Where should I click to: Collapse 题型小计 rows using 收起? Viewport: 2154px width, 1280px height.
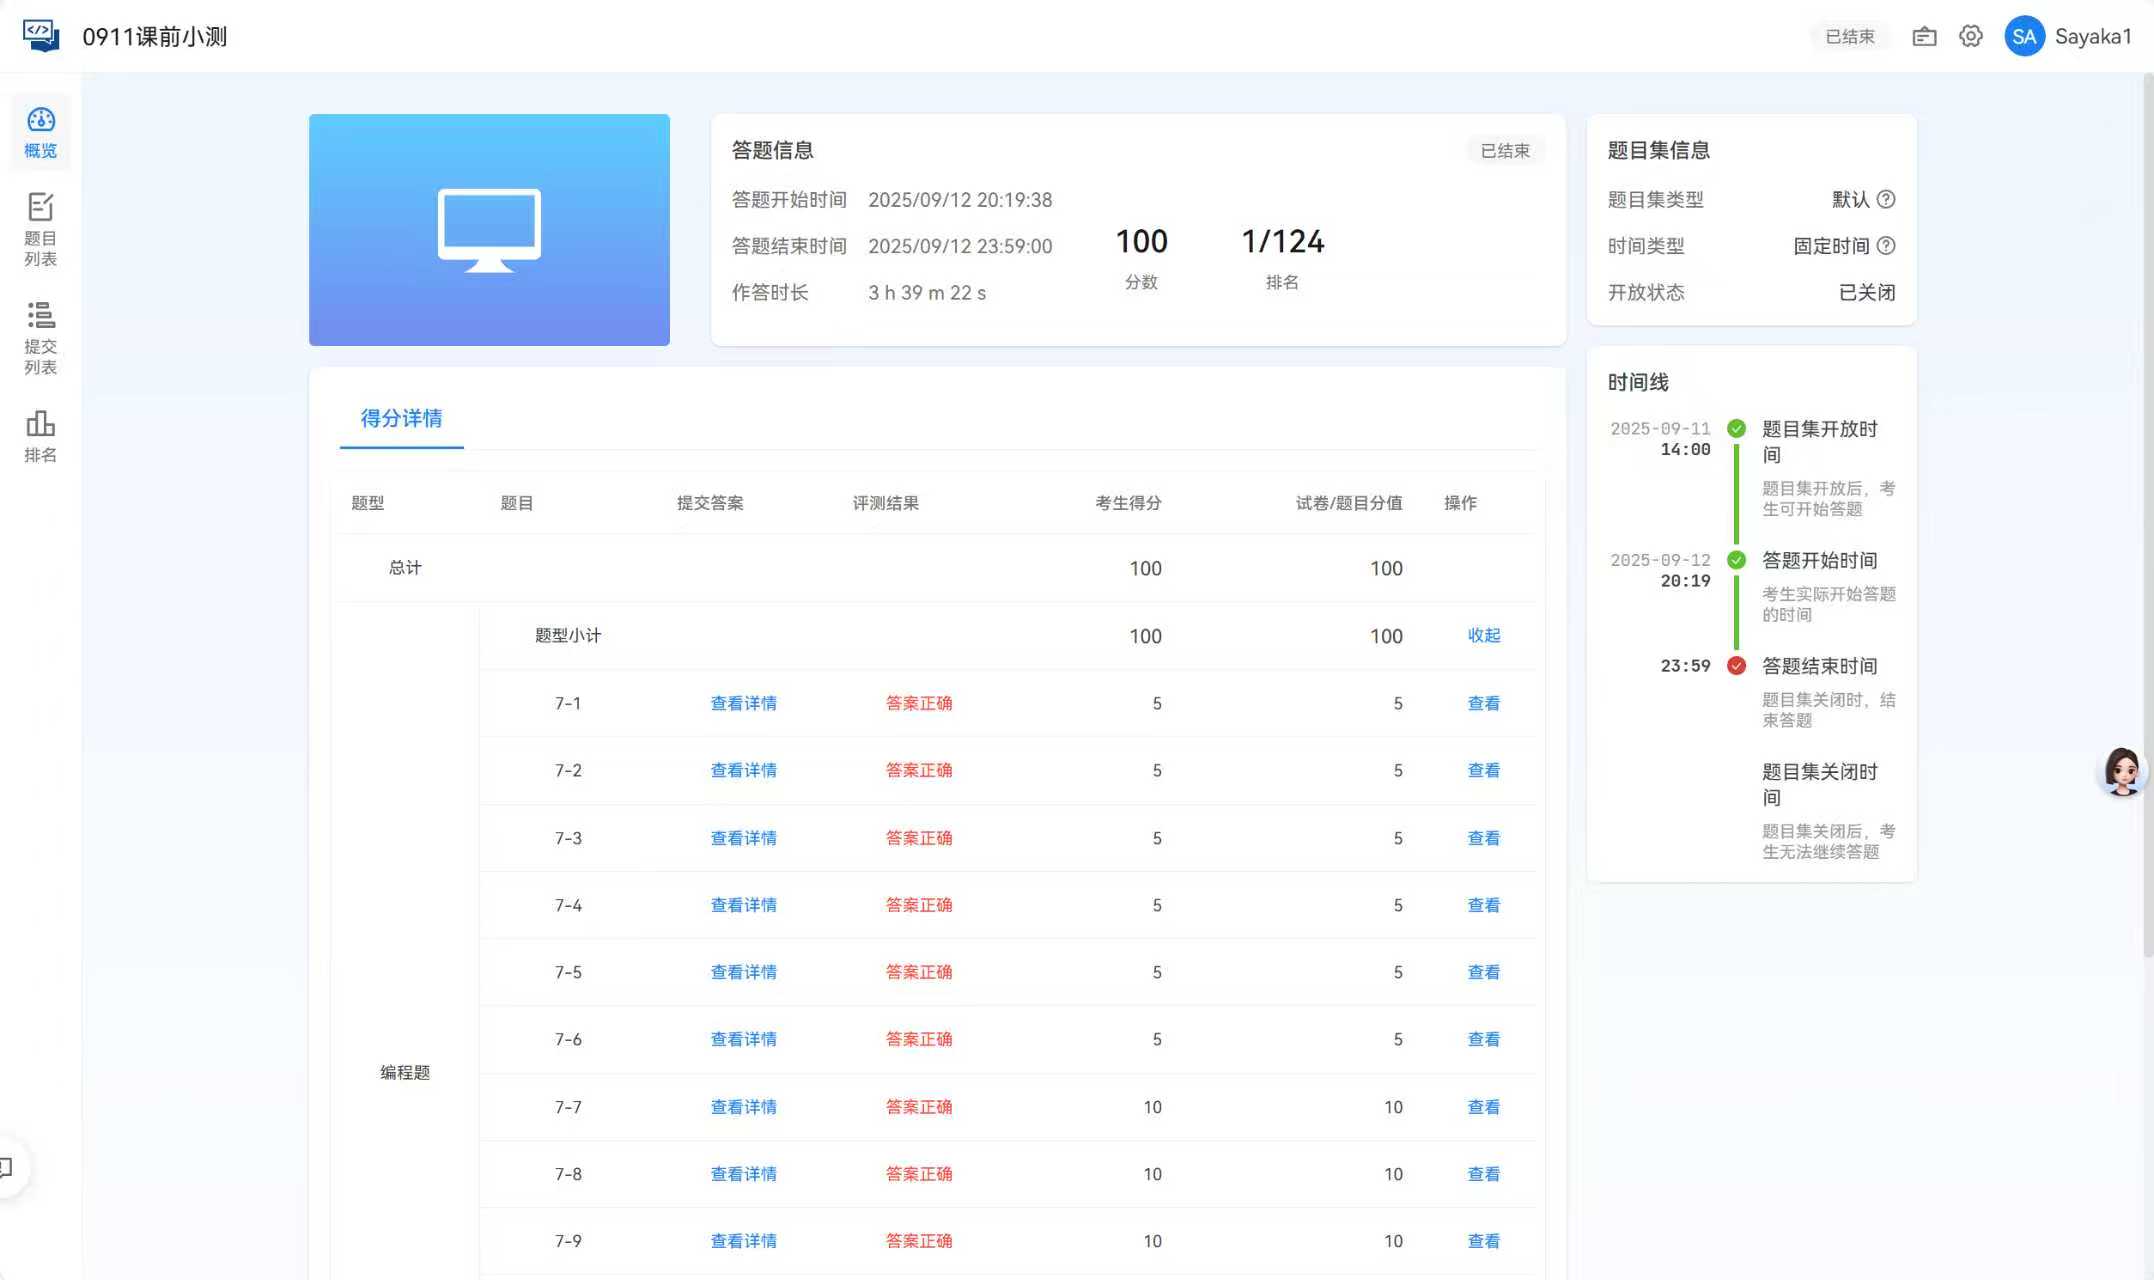pos(1483,636)
